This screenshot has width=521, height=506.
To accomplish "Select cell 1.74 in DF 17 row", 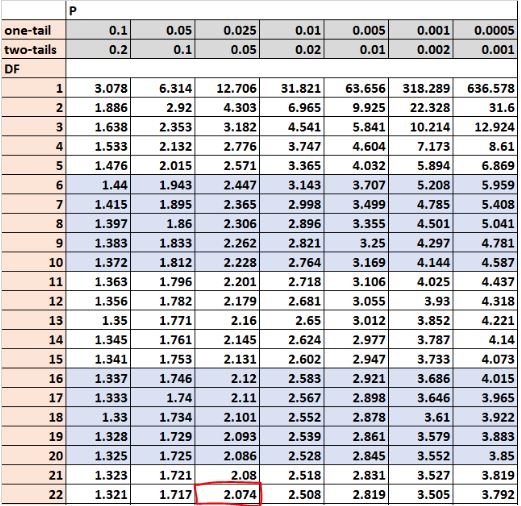I will tap(163, 398).
